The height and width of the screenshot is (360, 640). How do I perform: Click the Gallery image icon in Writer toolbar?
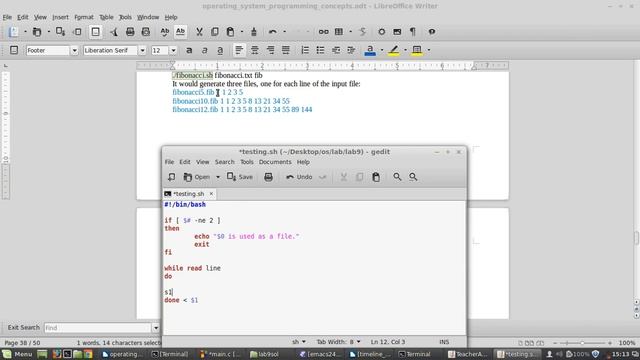tap(397, 31)
